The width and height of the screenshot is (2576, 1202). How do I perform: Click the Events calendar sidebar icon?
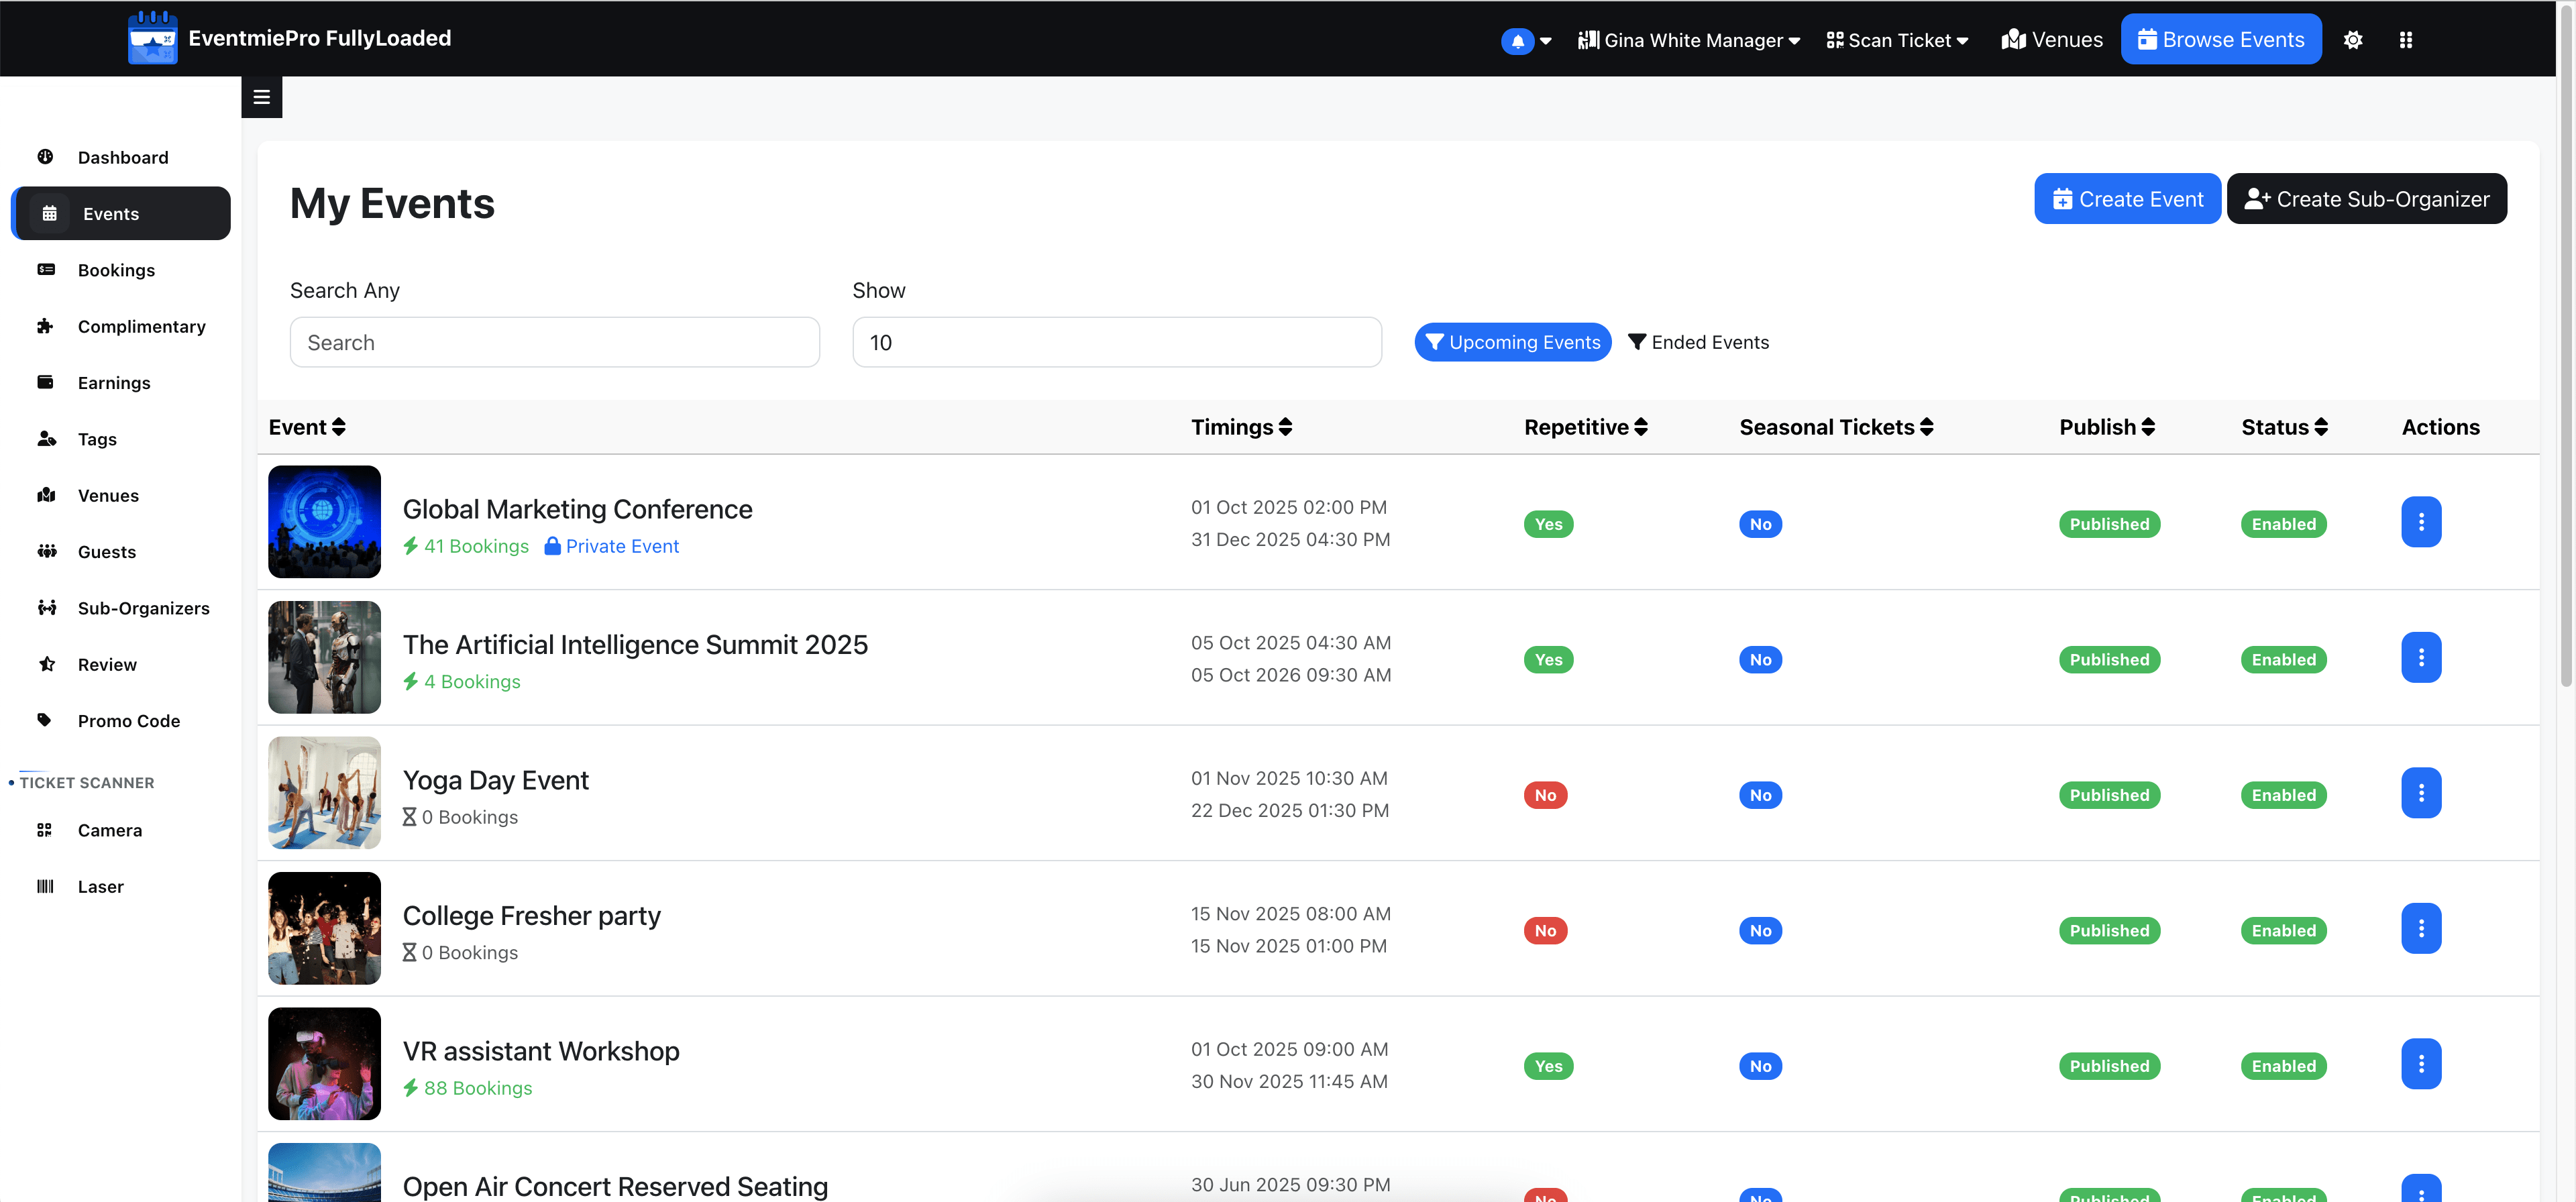[49, 213]
